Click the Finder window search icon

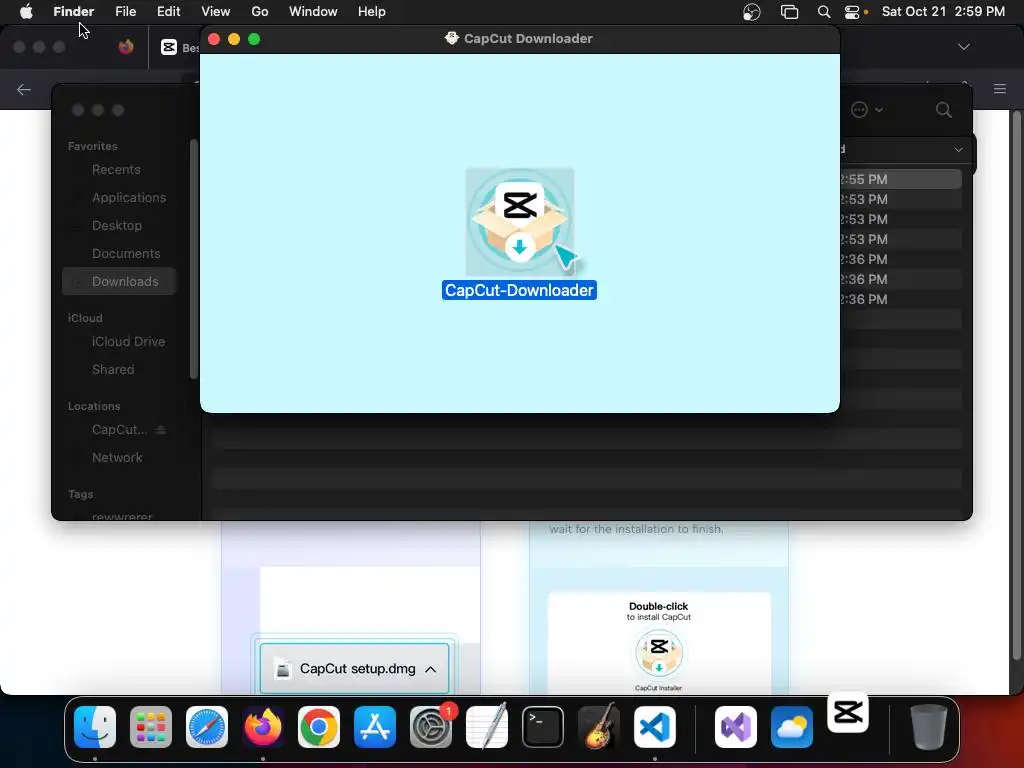tap(944, 110)
